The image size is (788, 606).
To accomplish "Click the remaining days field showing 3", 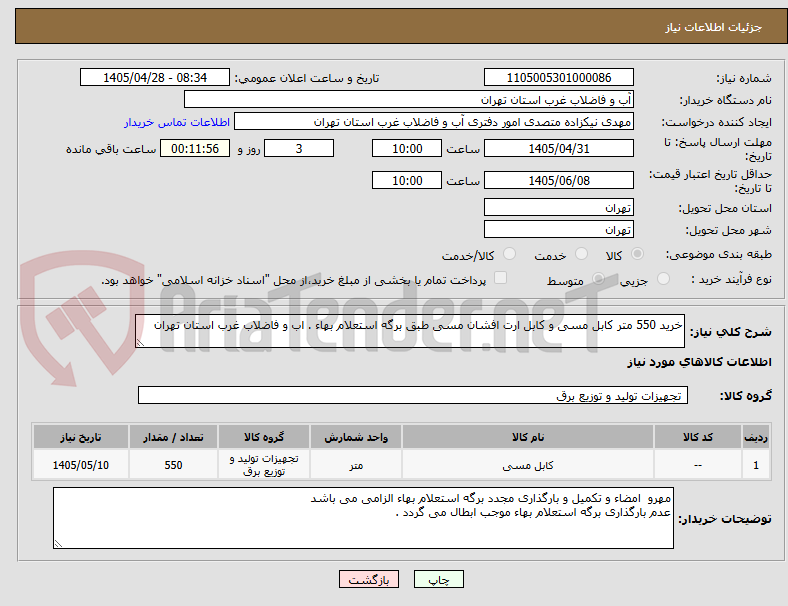I will tap(299, 148).
